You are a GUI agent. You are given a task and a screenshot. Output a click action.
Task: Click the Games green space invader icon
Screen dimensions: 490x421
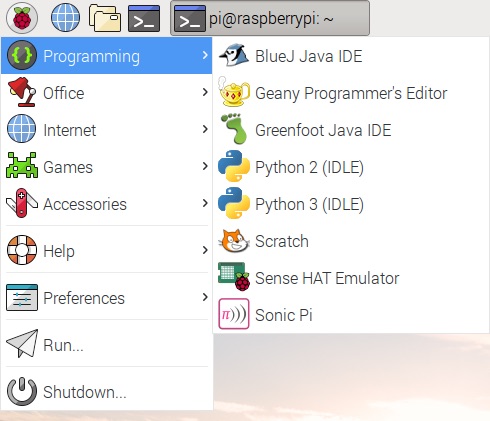point(22,165)
